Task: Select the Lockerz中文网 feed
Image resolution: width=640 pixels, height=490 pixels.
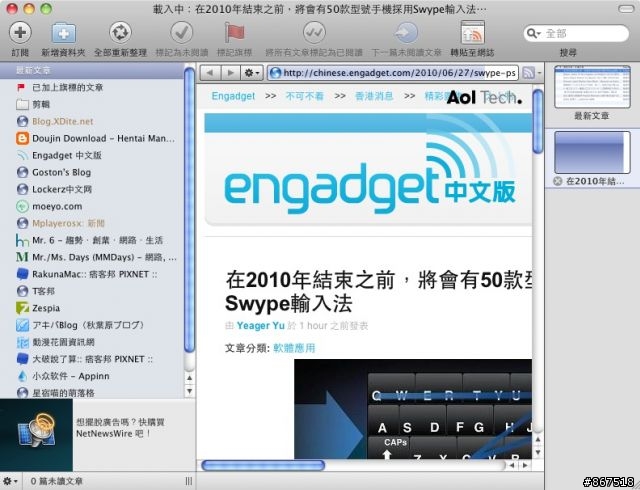Action: pos(92,189)
